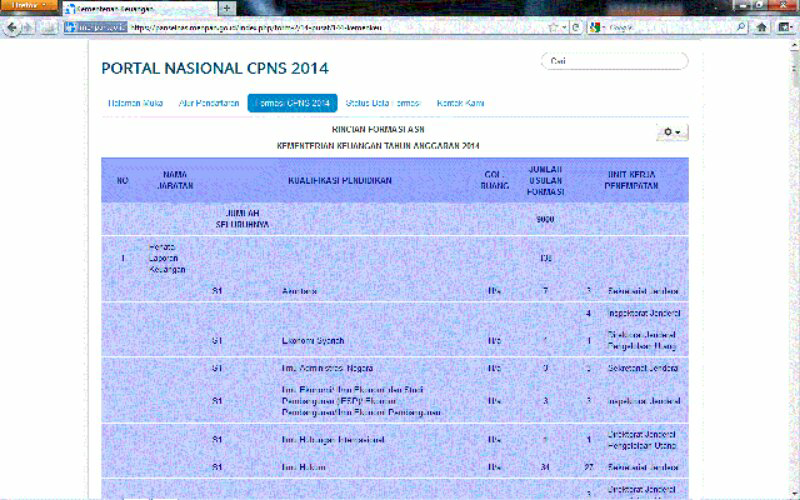Click the vertical scrollbar up arrow
The height and width of the screenshot is (500, 800).
pos(795,46)
